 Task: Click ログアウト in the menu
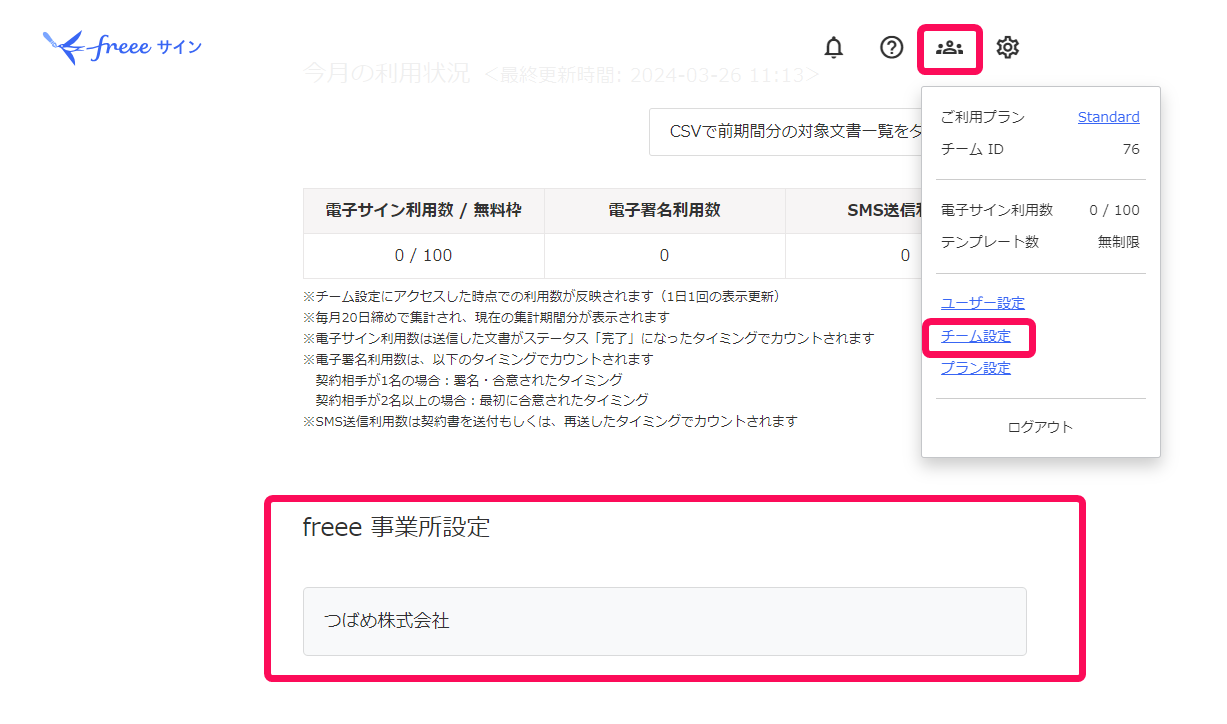point(1040,427)
